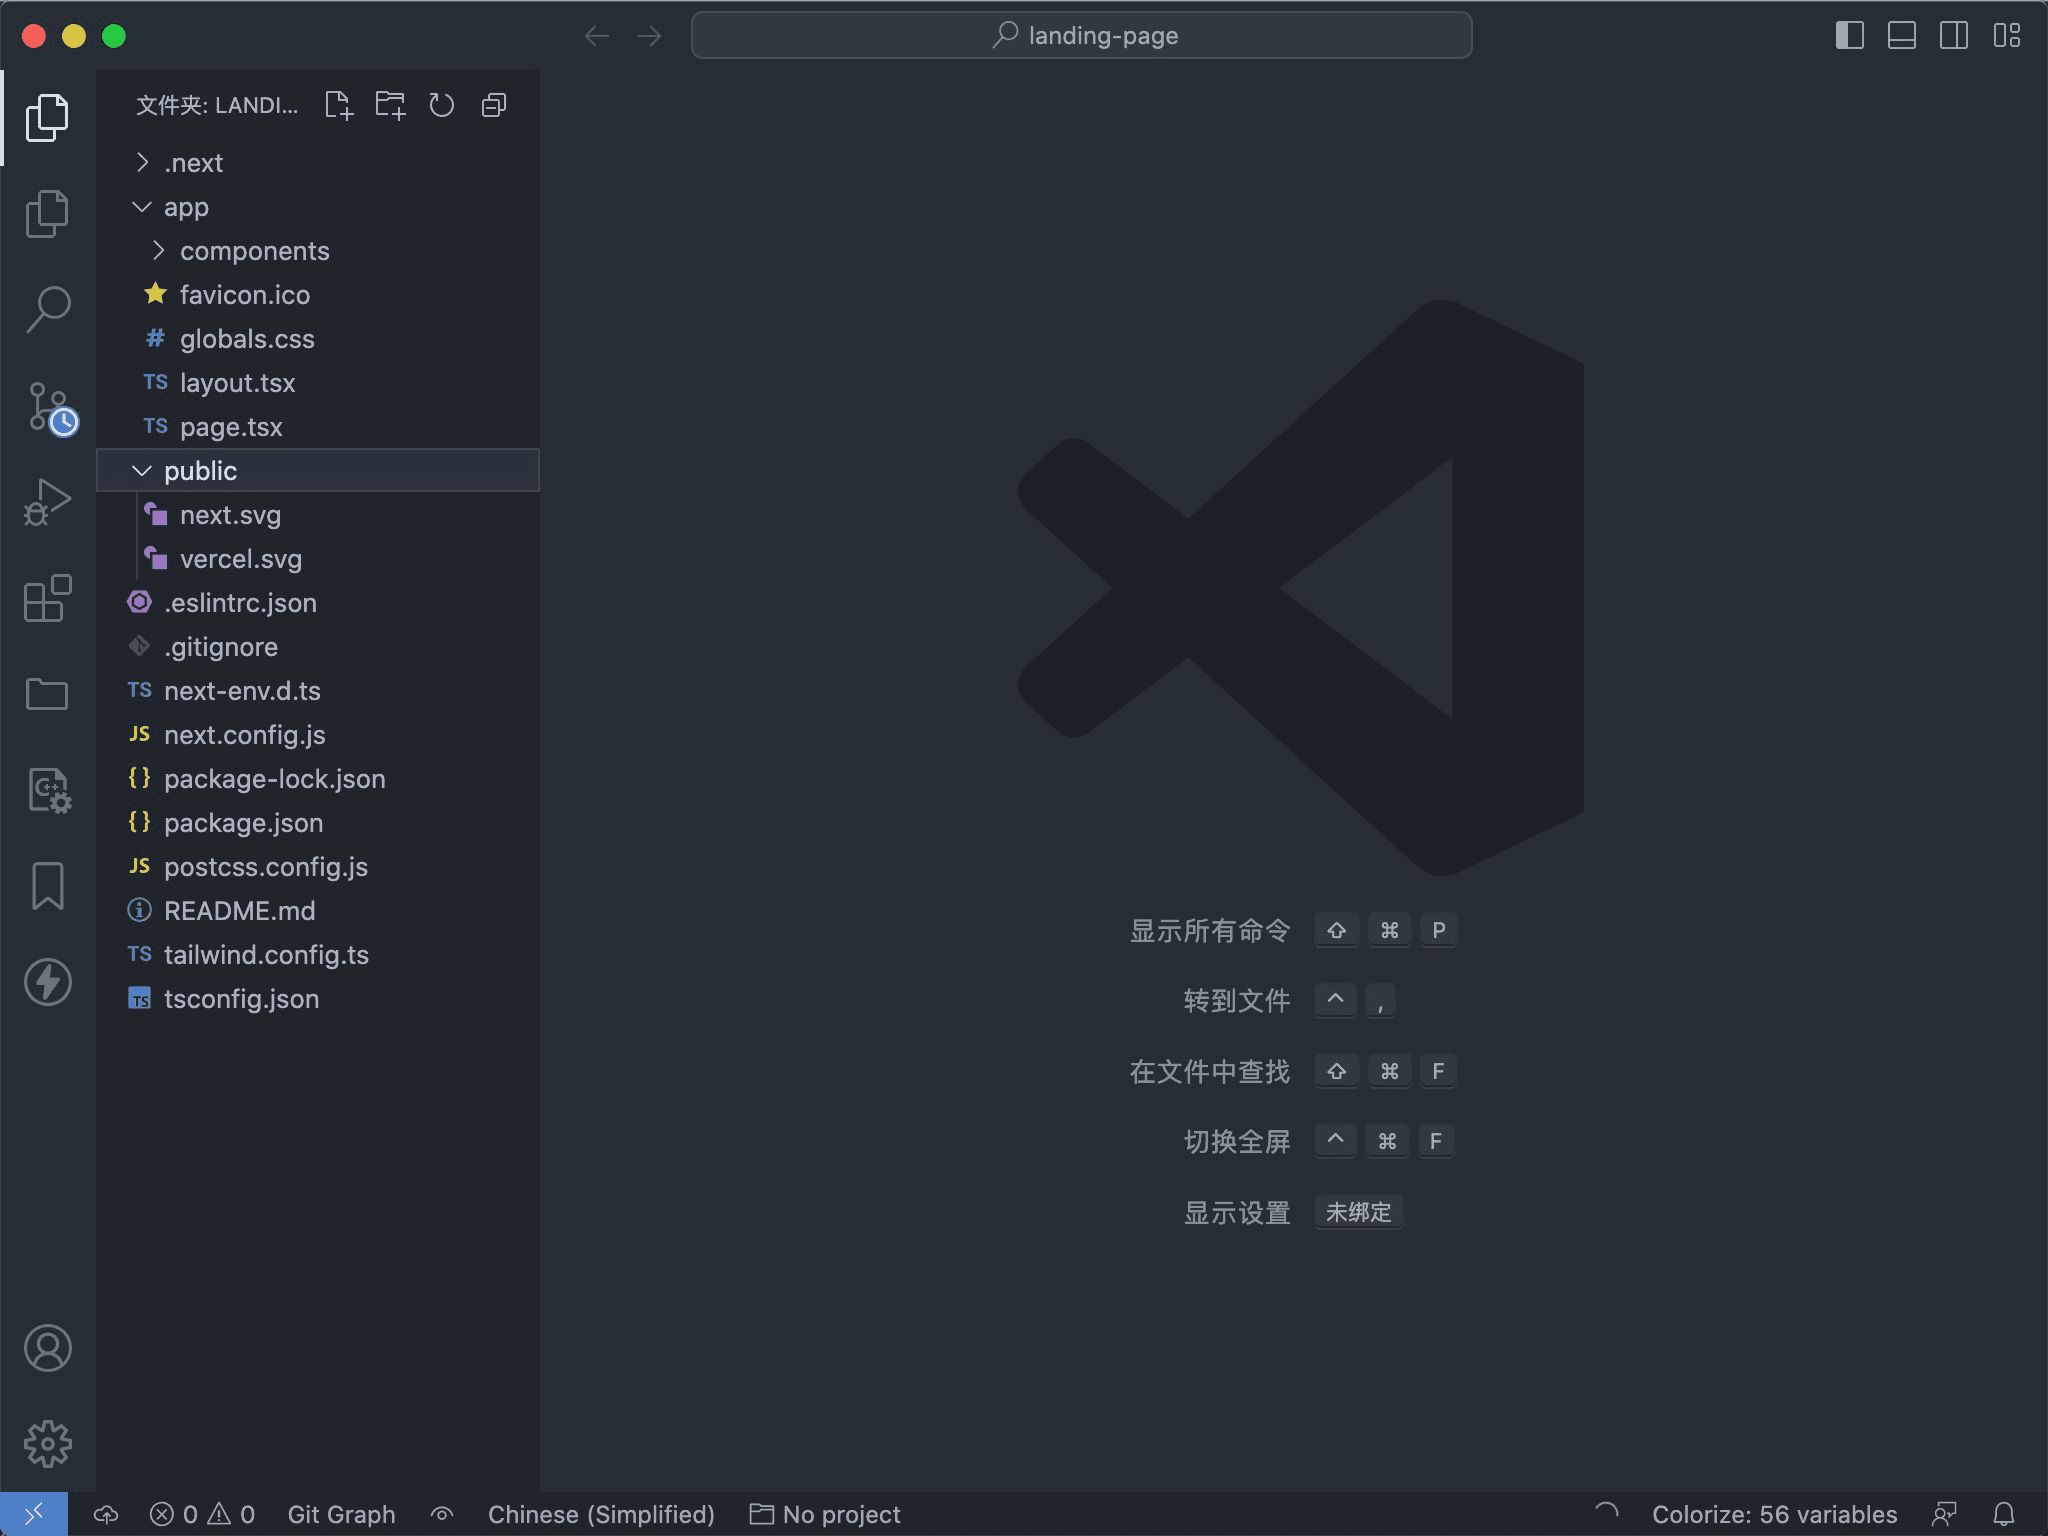Open next.svg file
The width and height of the screenshot is (2048, 1536).
pos(318,515)
